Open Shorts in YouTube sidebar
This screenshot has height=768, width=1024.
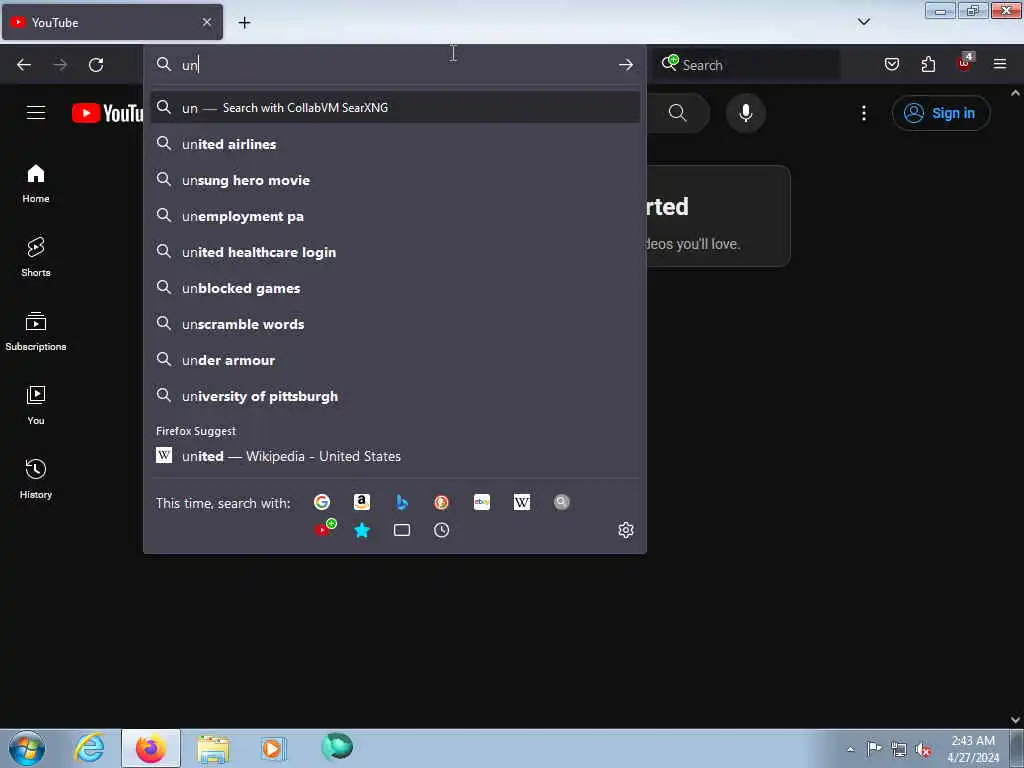click(36, 257)
